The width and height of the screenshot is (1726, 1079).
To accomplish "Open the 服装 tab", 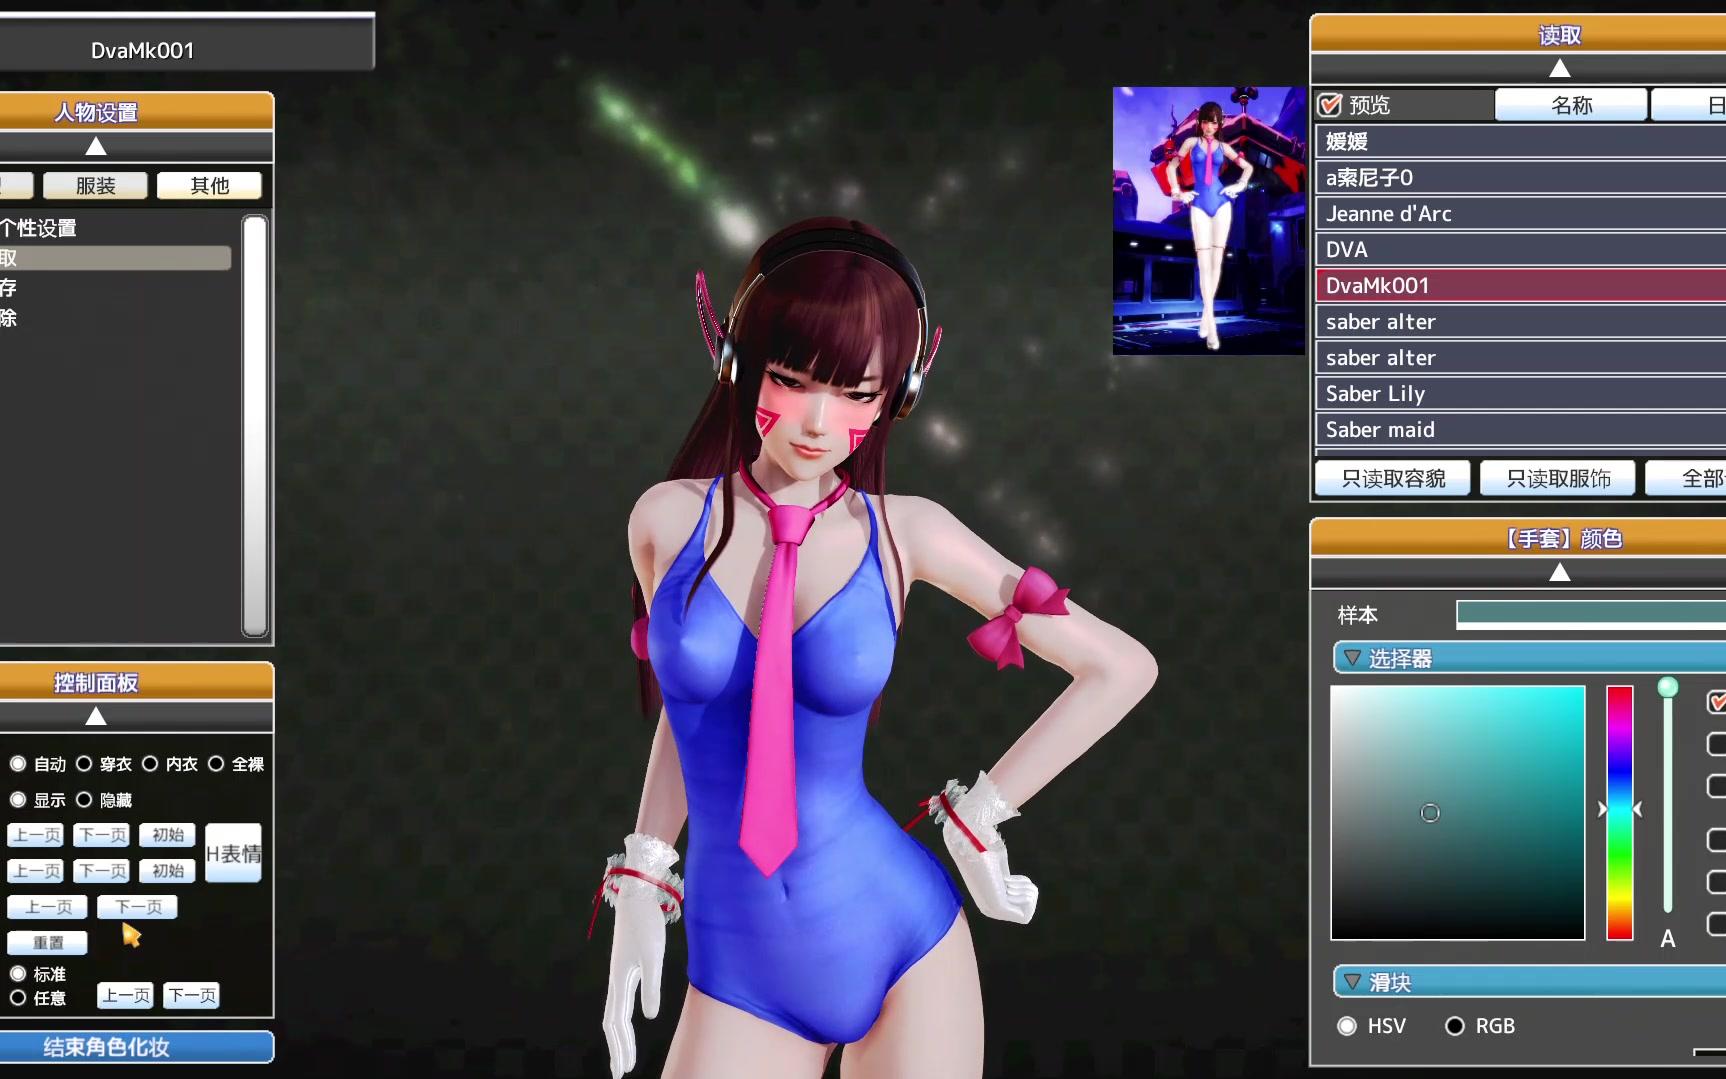I will point(96,186).
